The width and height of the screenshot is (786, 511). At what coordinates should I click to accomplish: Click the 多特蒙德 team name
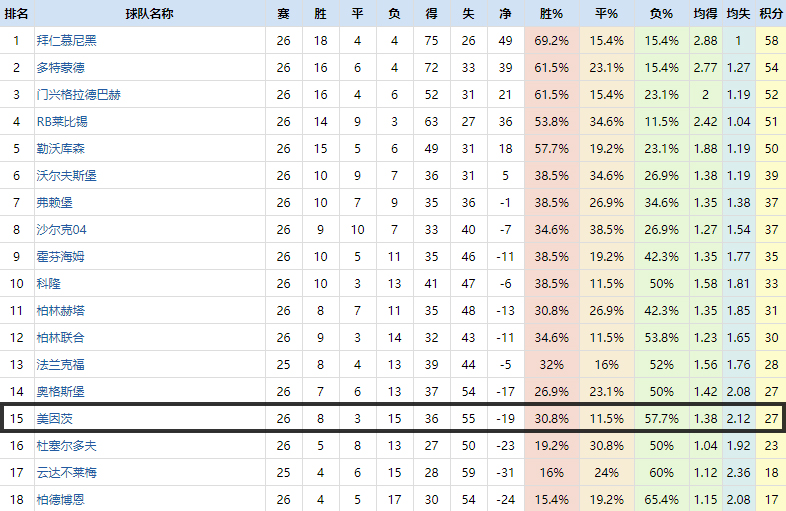click(60, 68)
